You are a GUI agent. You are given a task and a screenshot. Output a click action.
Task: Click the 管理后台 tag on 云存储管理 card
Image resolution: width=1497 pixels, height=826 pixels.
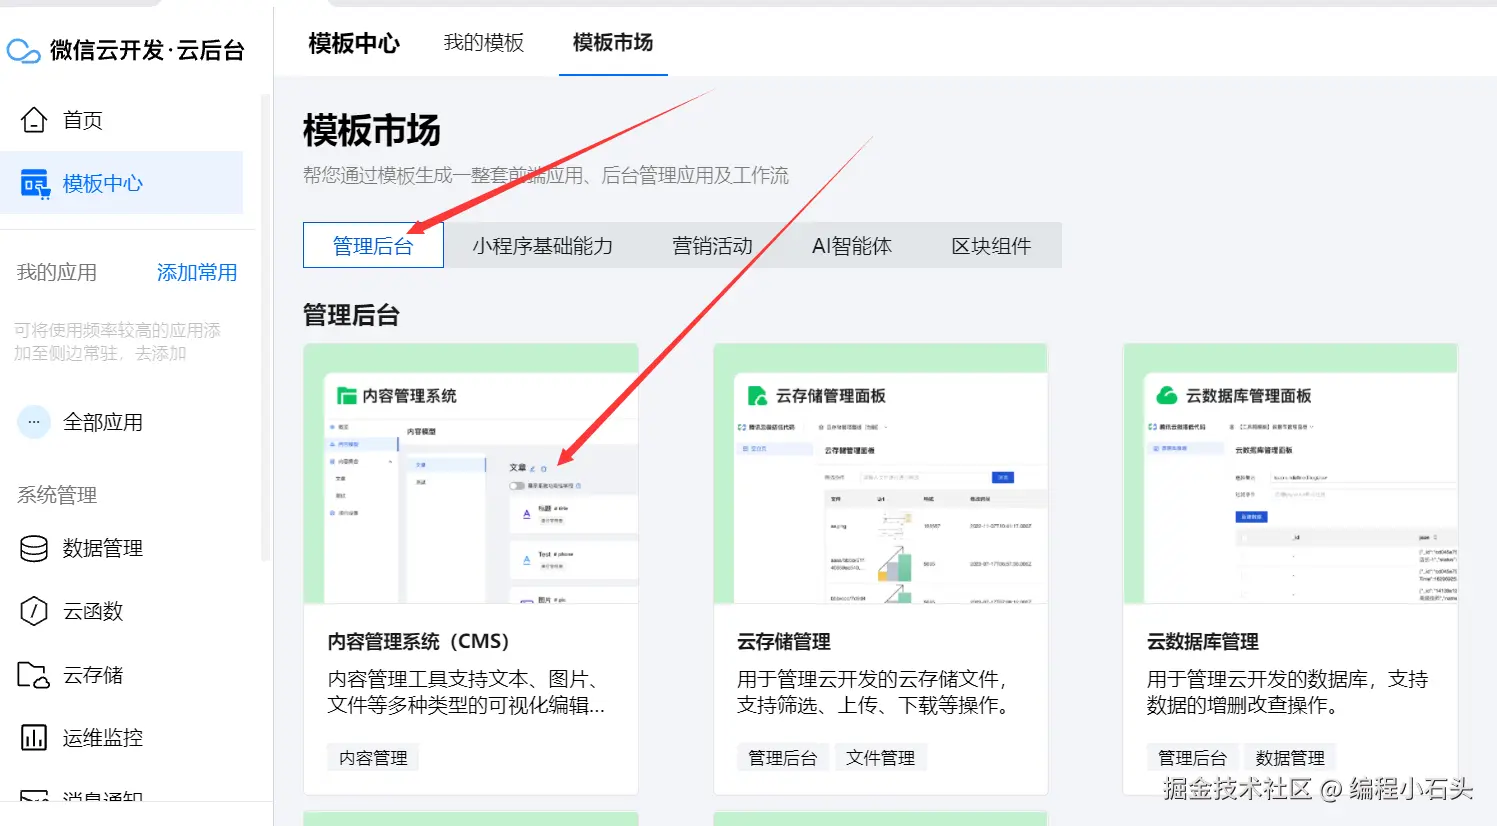pos(783,758)
